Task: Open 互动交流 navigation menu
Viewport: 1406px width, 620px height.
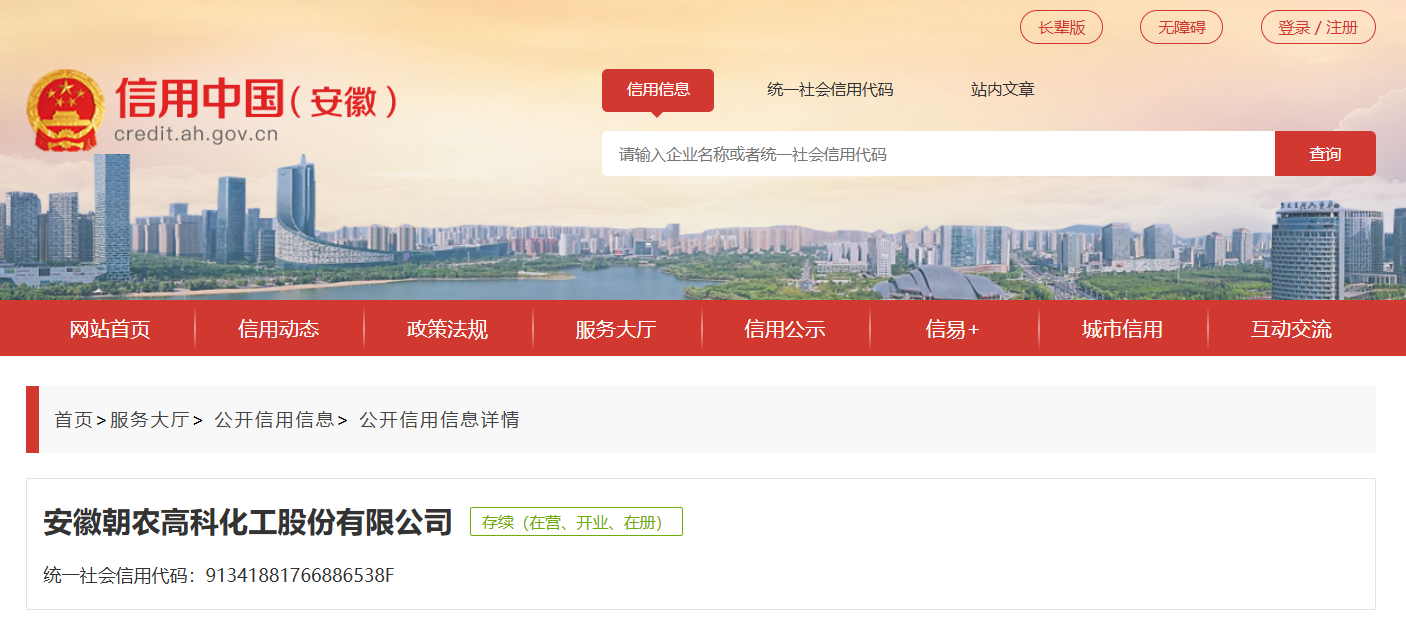Action: (1291, 329)
